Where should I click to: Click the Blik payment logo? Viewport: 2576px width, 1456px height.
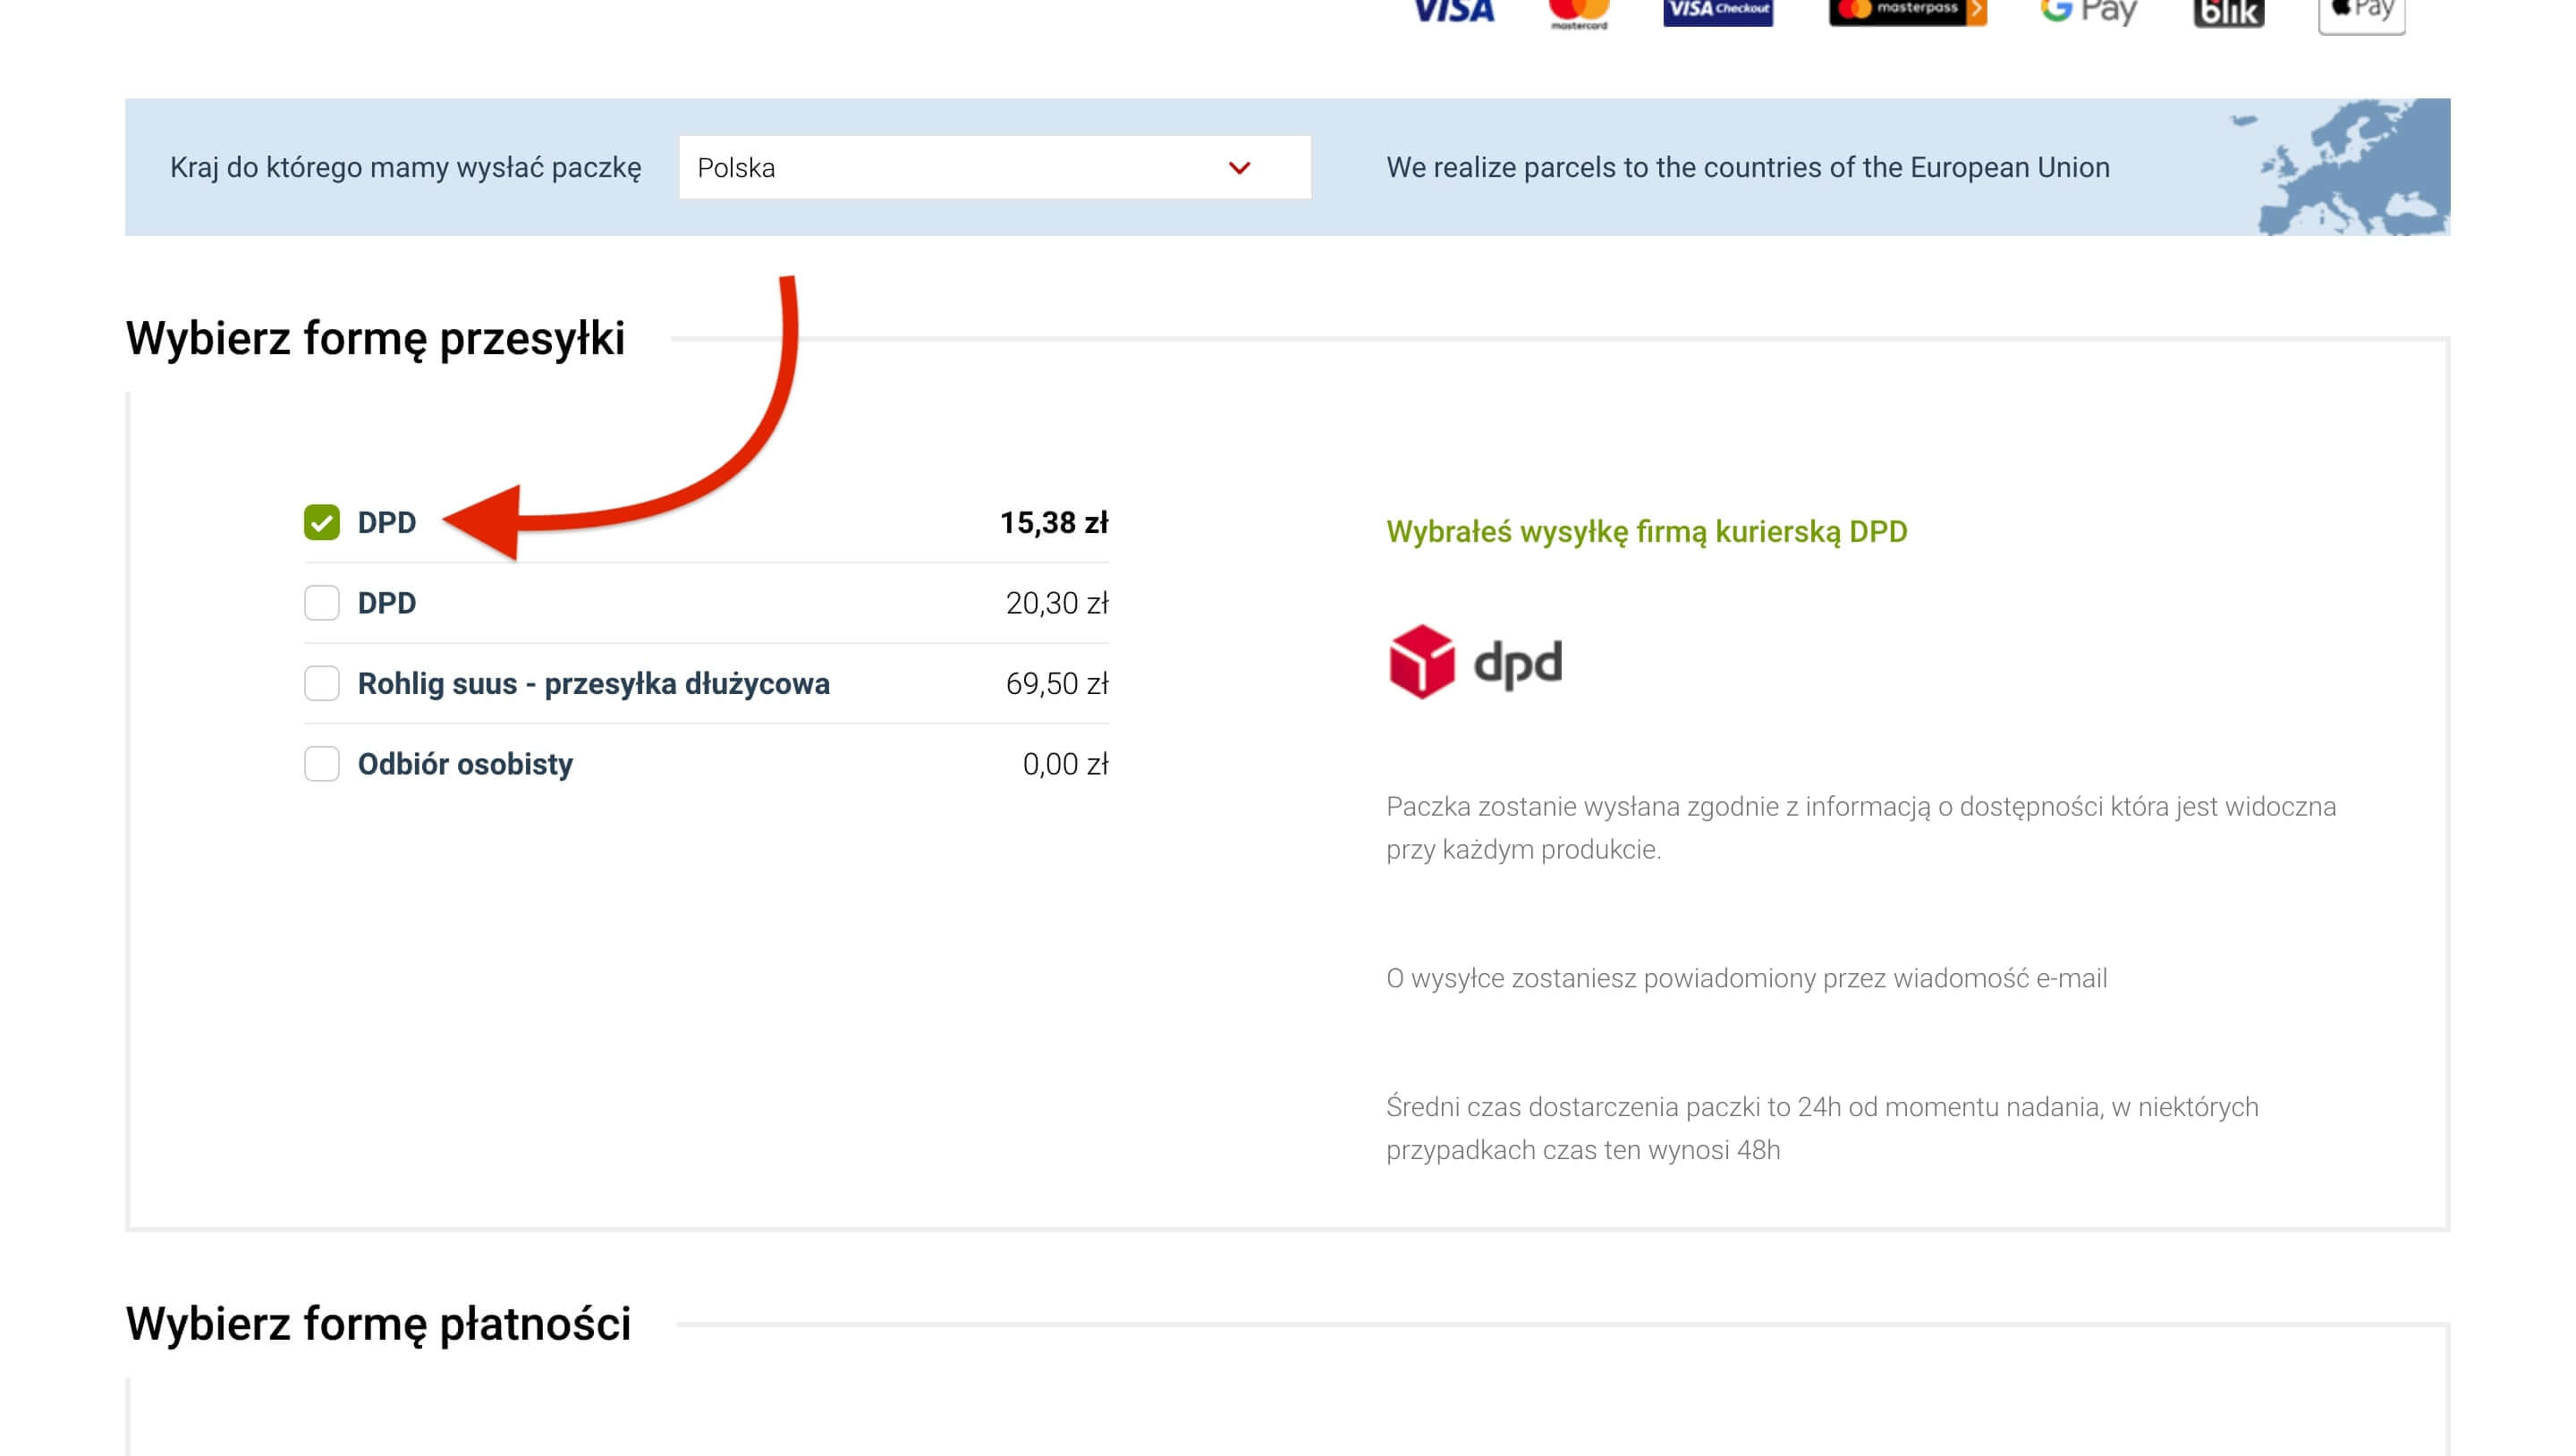tap(2228, 13)
